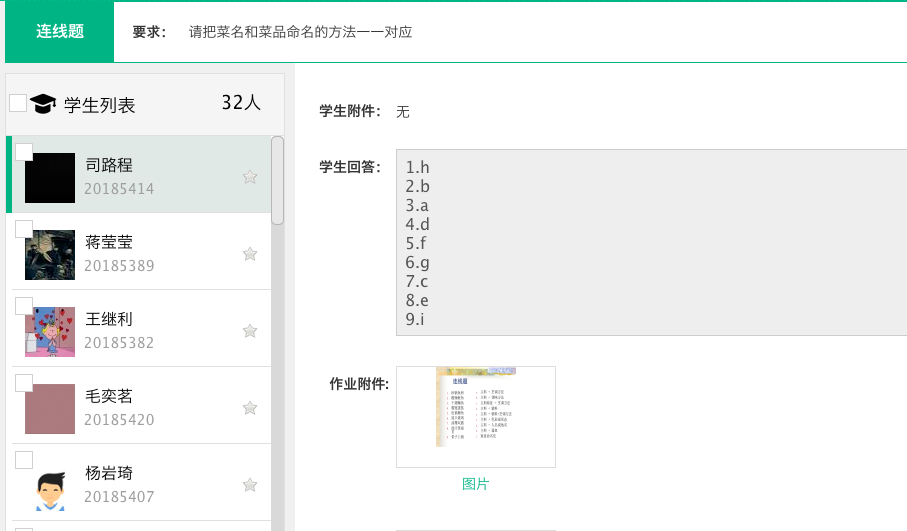The width and height of the screenshot is (907, 531).
Task: Open 杨岩琦's cartoon avatar
Action: tap(50, 487)
